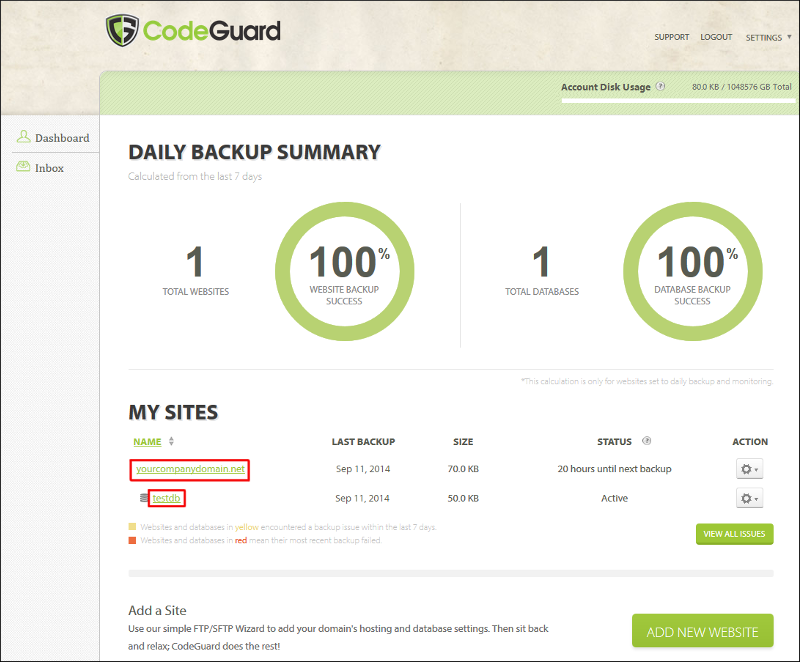
Task: Go to the Dashboard sidebar item
Action: 62,138
